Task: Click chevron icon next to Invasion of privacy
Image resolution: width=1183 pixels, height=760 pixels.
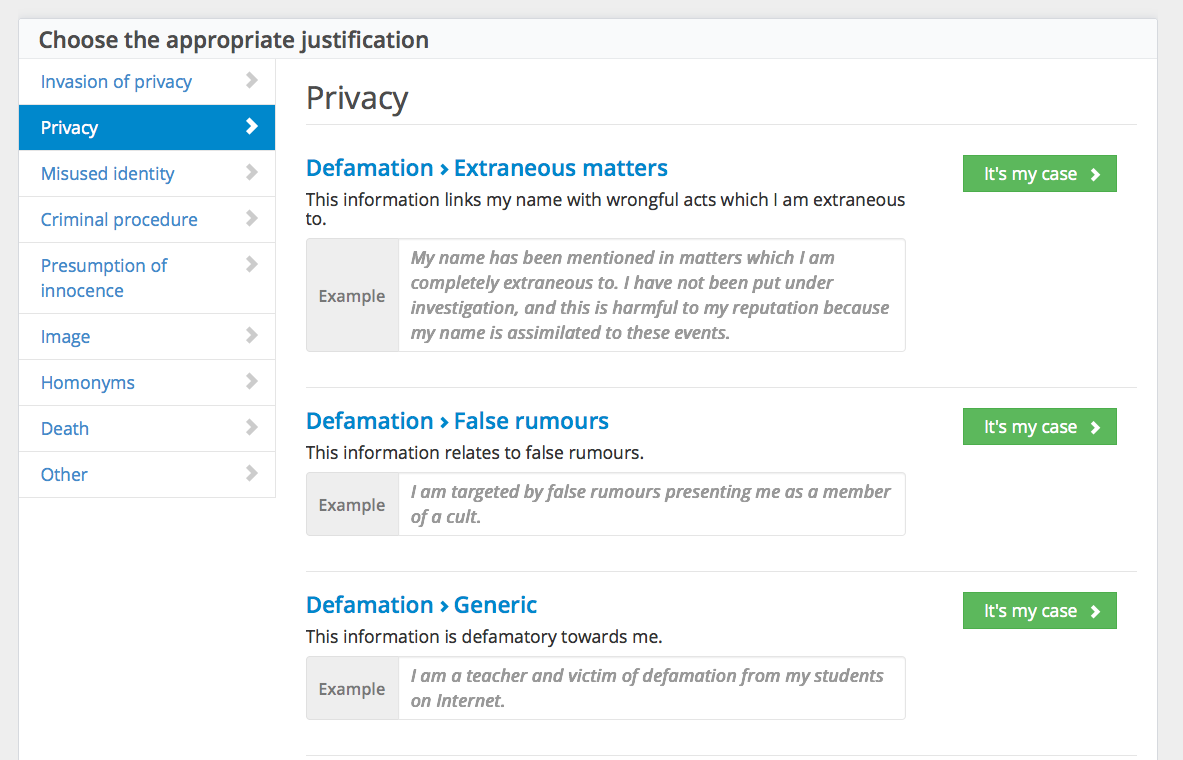Action: click(x=251, y=81)
